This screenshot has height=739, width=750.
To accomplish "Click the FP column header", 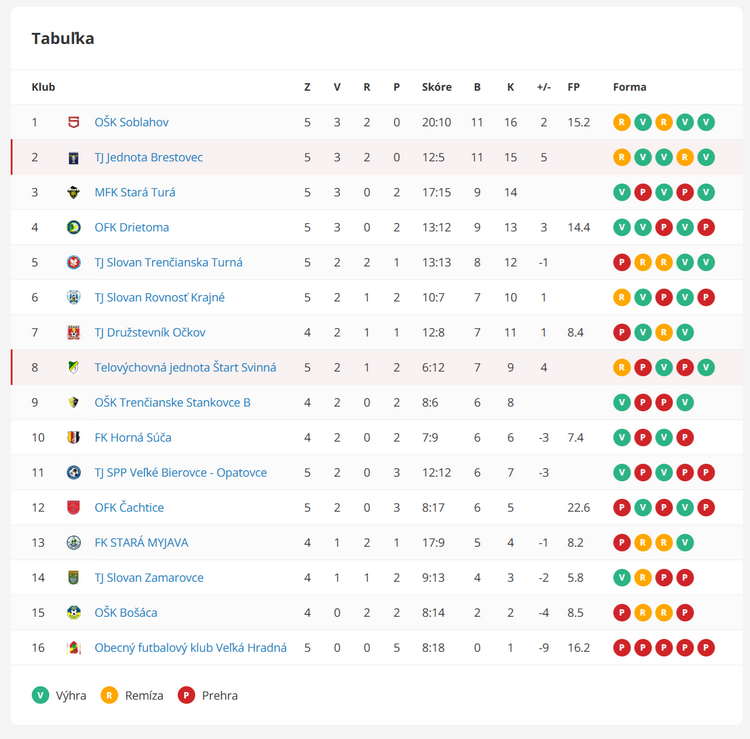I will (573, 87).
